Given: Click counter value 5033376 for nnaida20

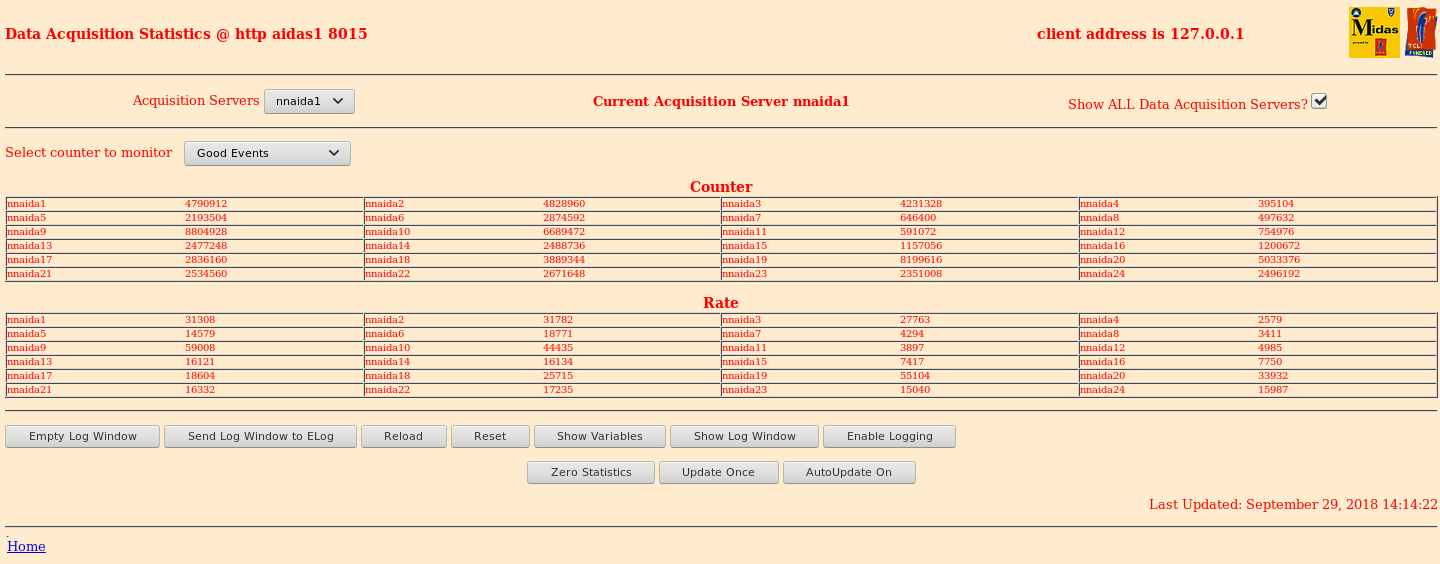Looking at the screenshot, I should [x=1279, y=260].
